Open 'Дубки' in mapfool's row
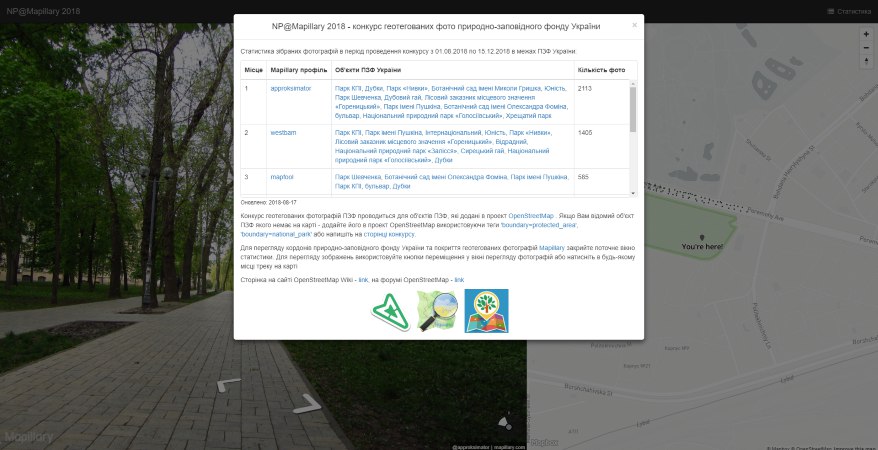The width and height of the screenshot is (878, 450). click(401, 186)
